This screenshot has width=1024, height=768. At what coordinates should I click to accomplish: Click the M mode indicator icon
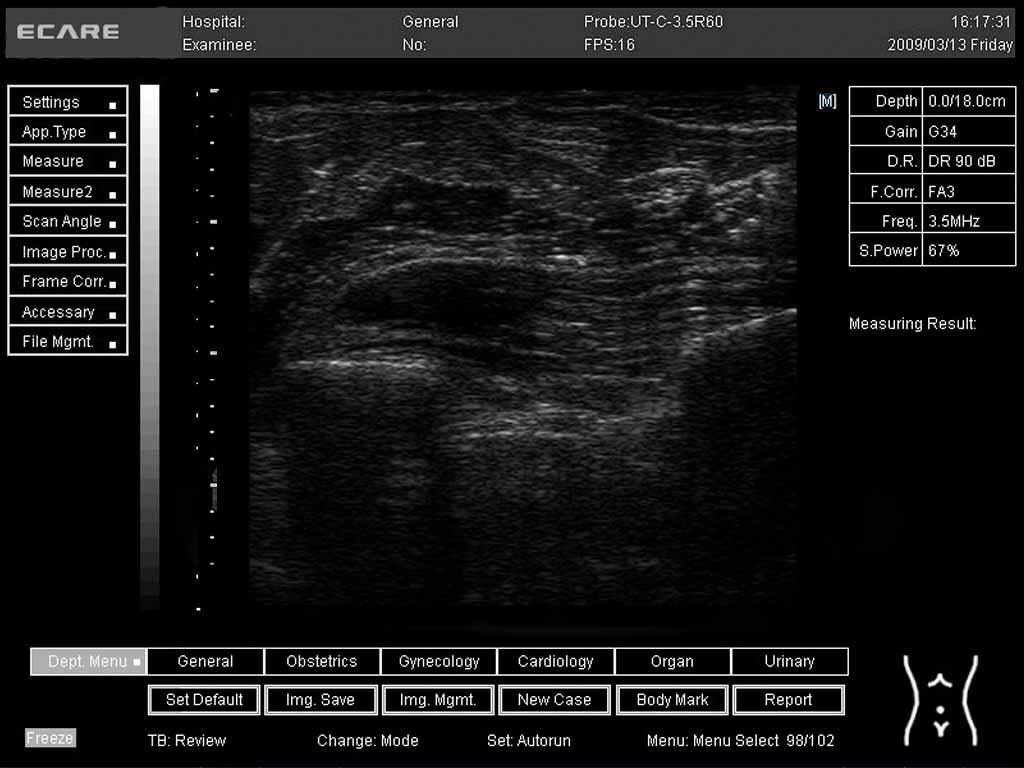pos(827,101)
